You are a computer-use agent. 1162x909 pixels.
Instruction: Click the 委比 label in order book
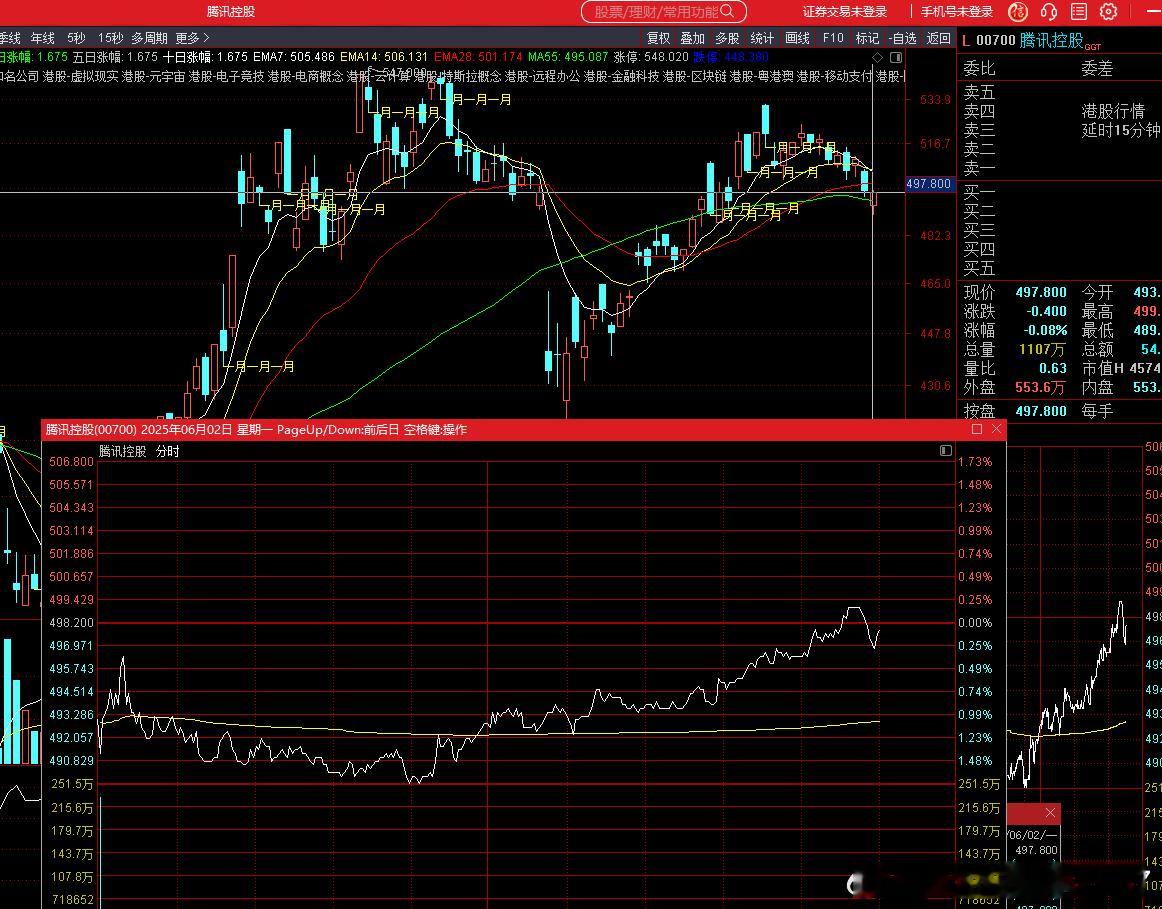coord(979,69)
